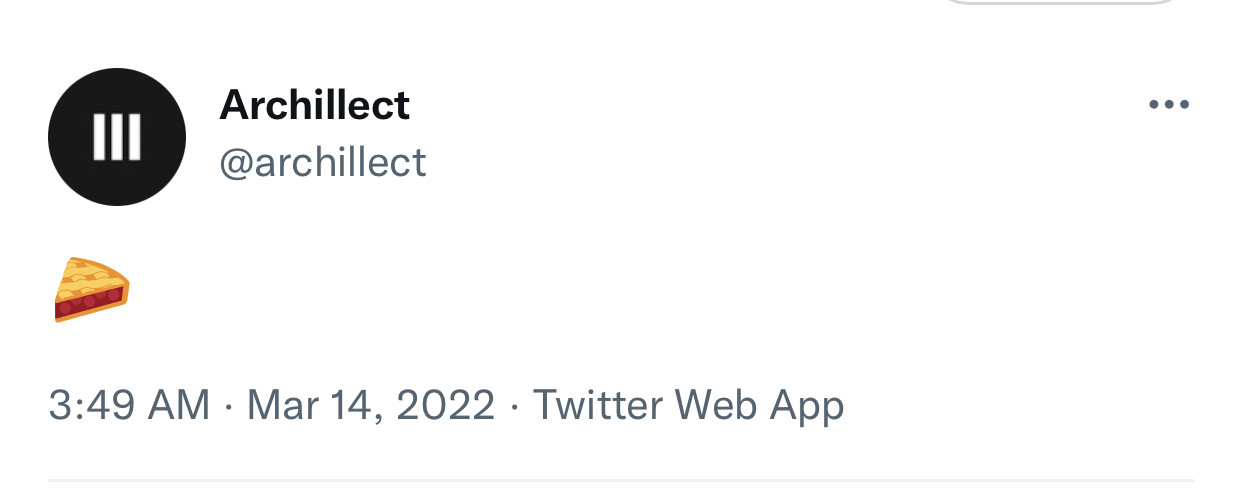Click the dot separator after 3:49 AM
This screenshot has height=504, width=1242.
(228, 406)
